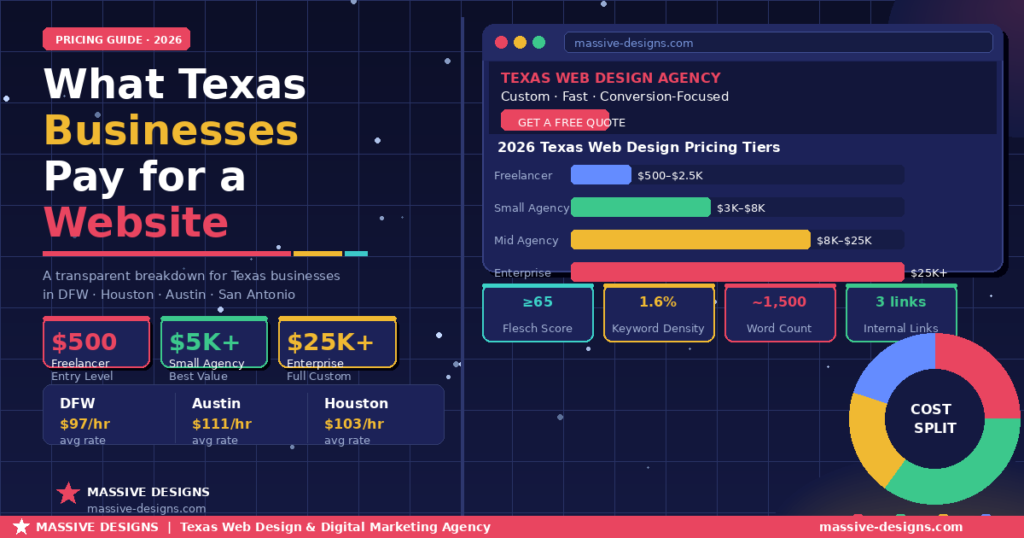Viewport: 1024px width, 538px height.
Task: Click the PRICING GUIDE · 2026 badge
Action: tap(117, 39)
